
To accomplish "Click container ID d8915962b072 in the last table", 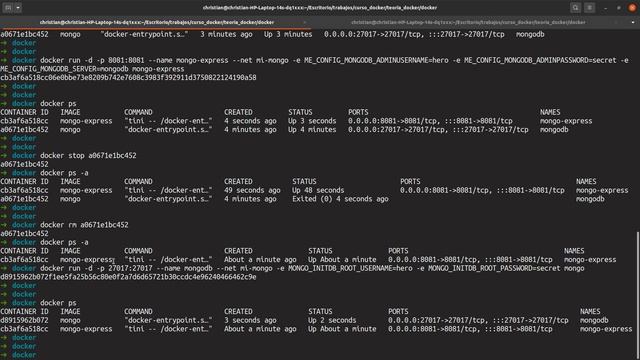I will coord(24,320).
